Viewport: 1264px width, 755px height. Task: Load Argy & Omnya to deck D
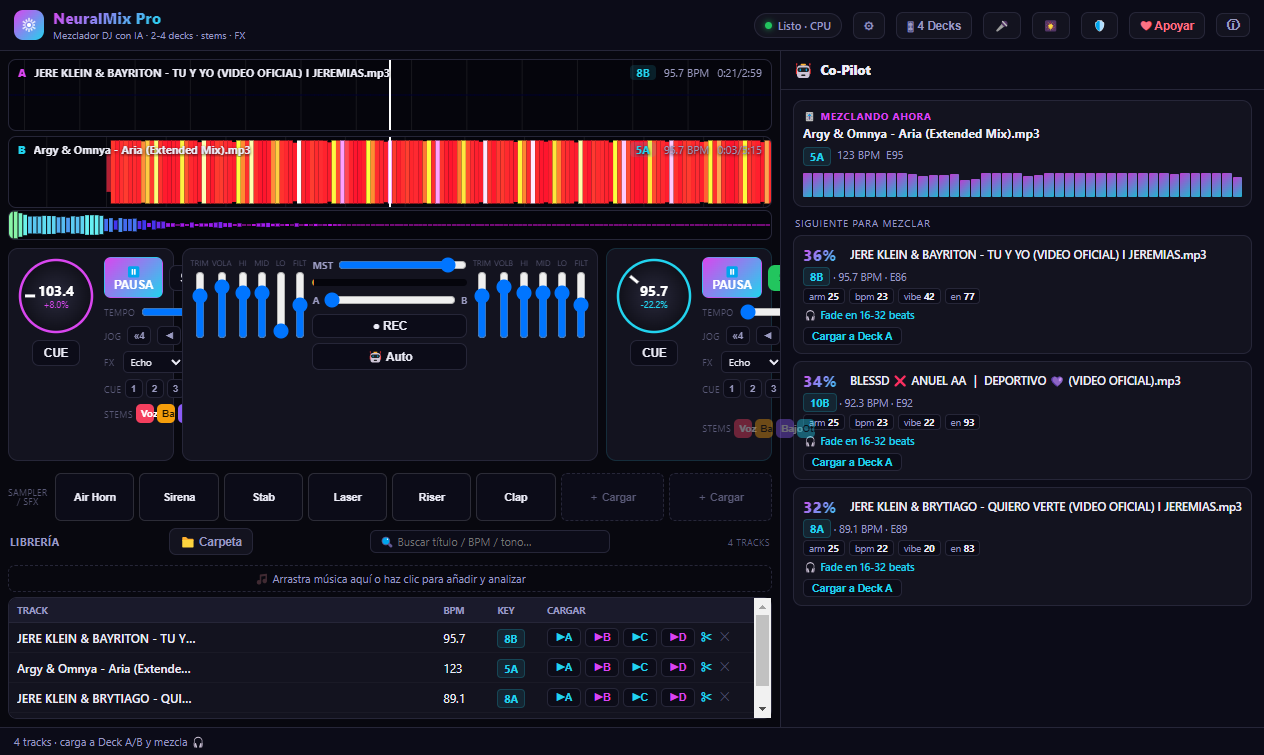pyautogui.click(x=678, y=667)
